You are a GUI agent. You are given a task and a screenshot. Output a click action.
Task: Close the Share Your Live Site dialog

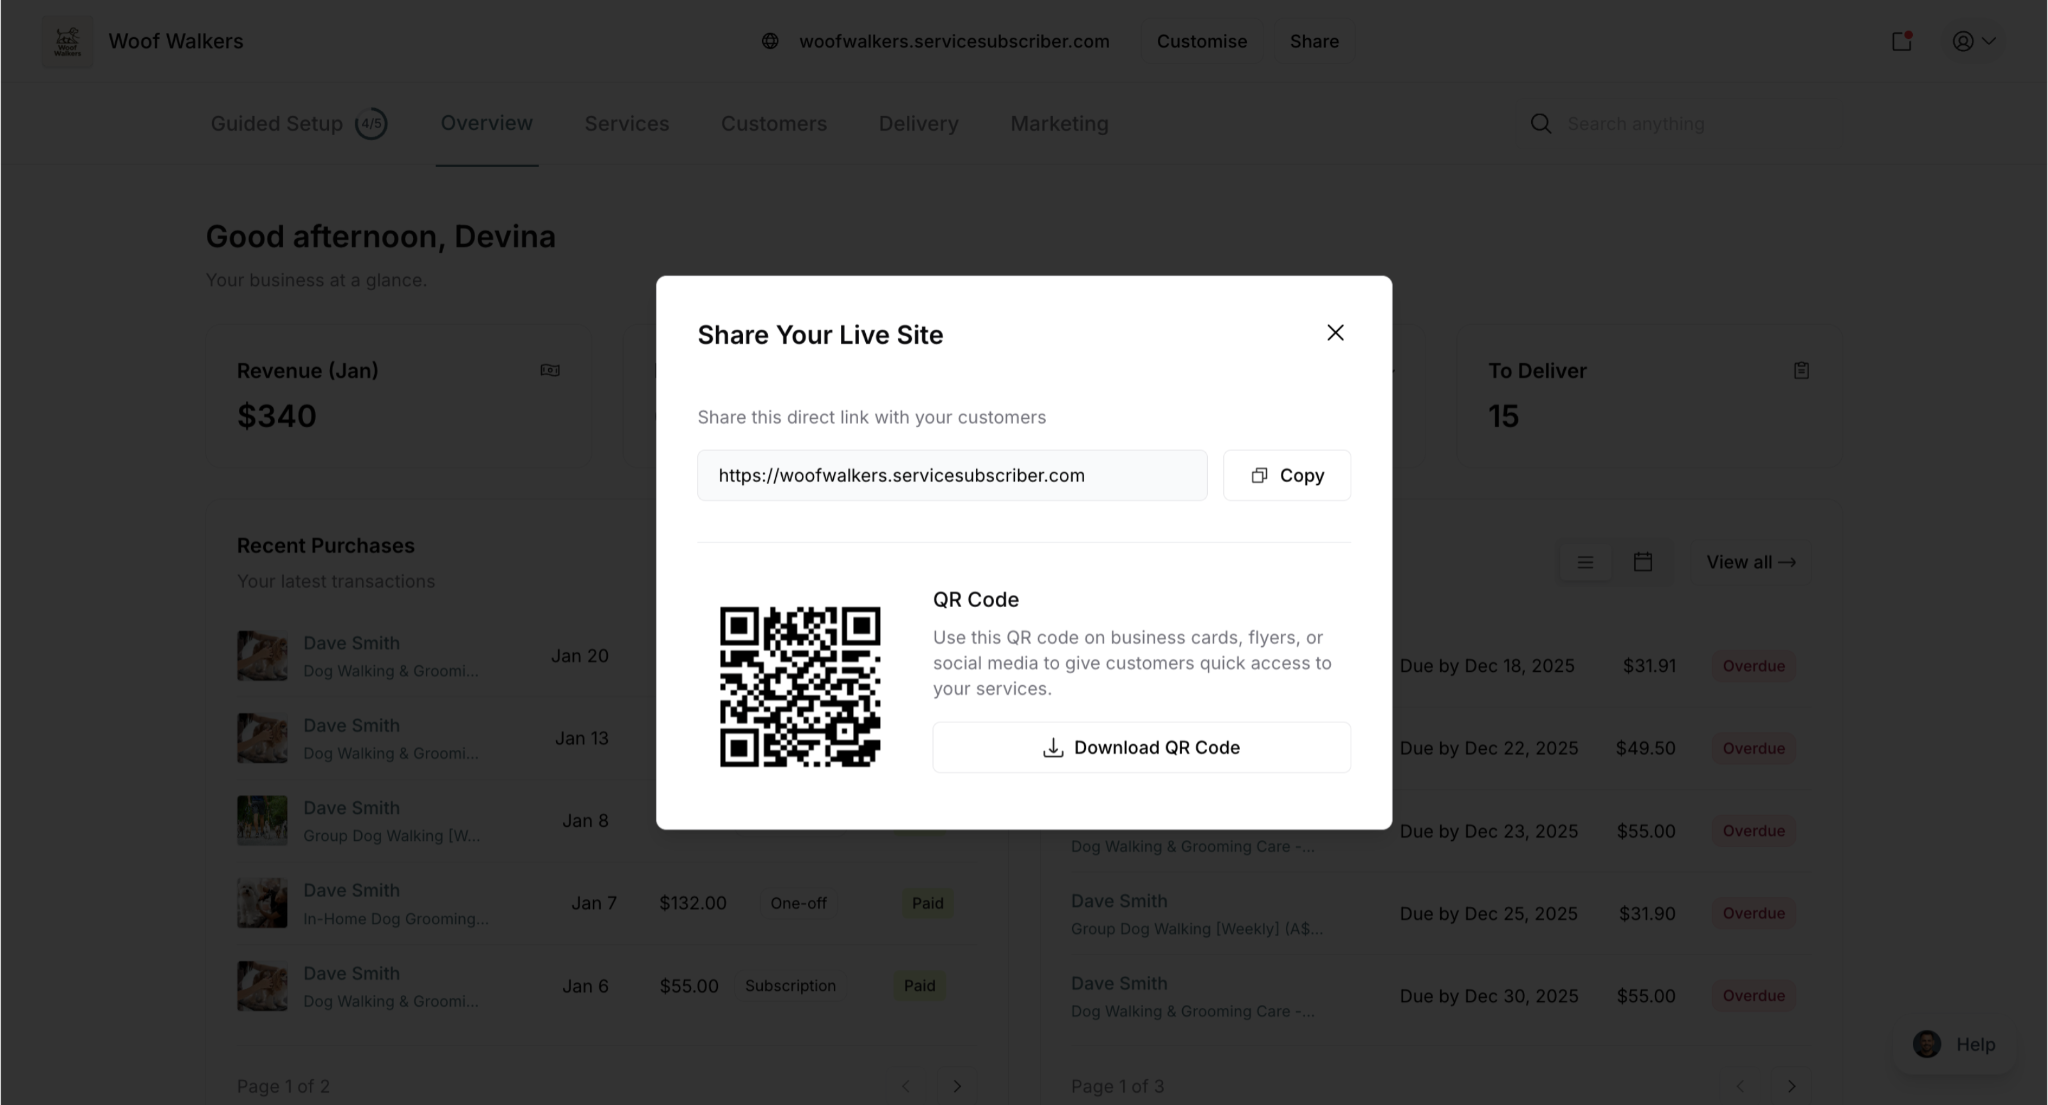(1335, 333)
